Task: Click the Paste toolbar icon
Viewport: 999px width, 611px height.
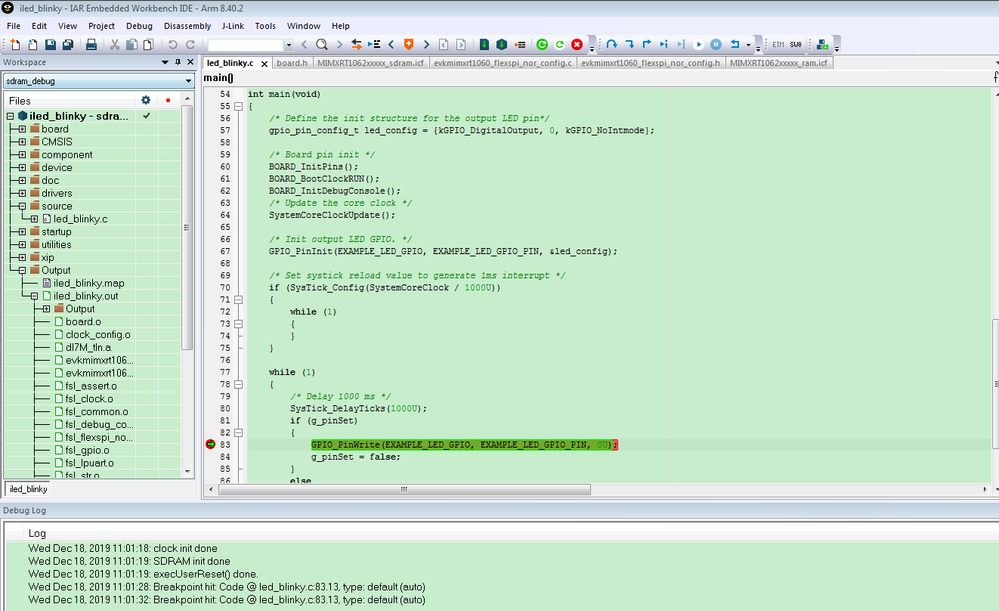Action: pos(148,45)
